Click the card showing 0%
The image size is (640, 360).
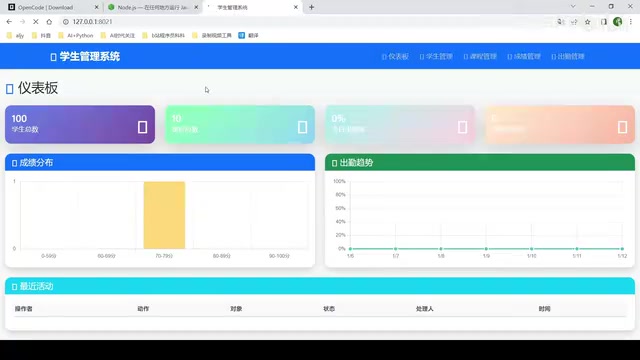(x=400, y=124)
